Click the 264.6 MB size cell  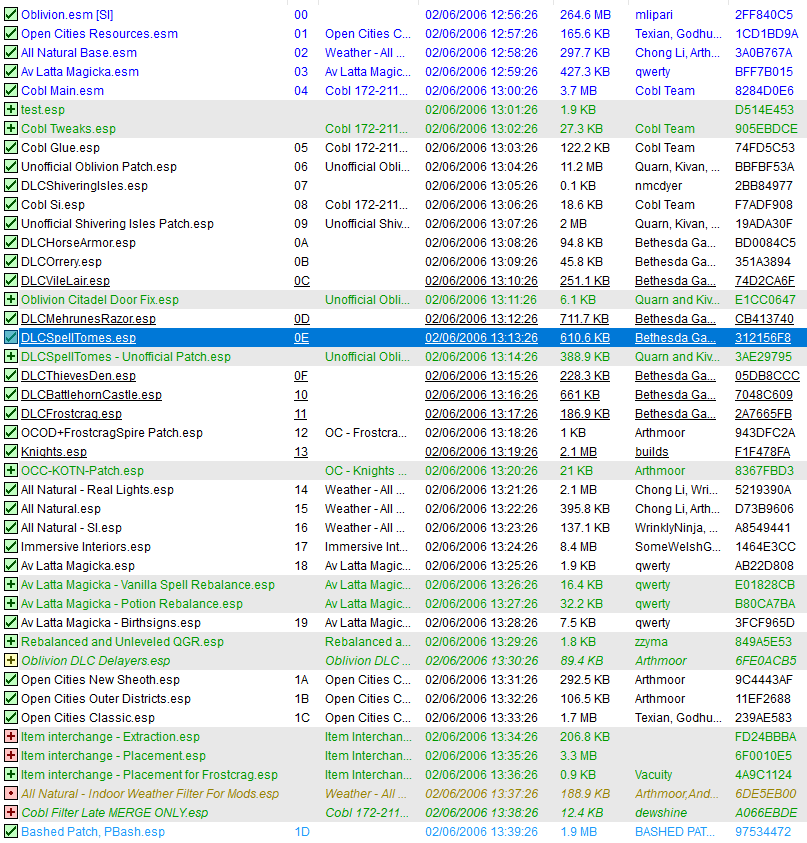coord(585,15)
